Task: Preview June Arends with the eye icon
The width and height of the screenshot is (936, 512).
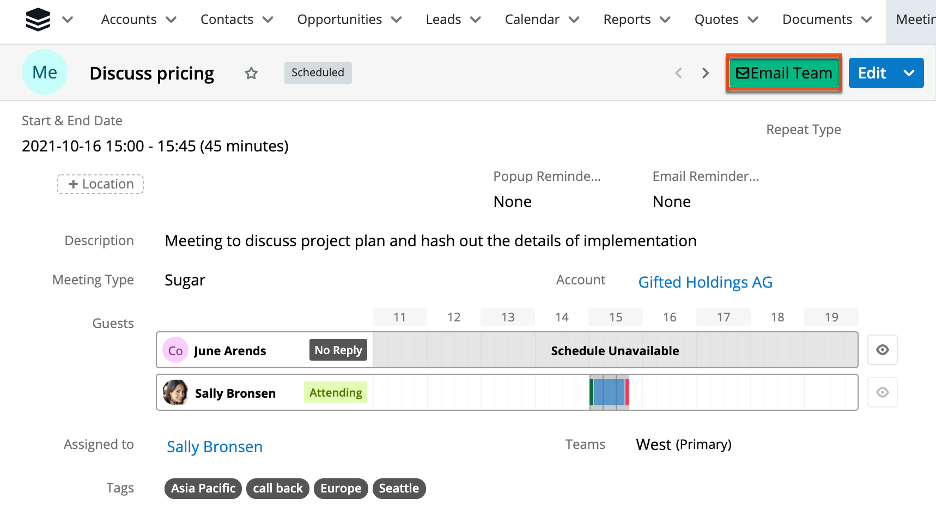Action: coord(882,350)
